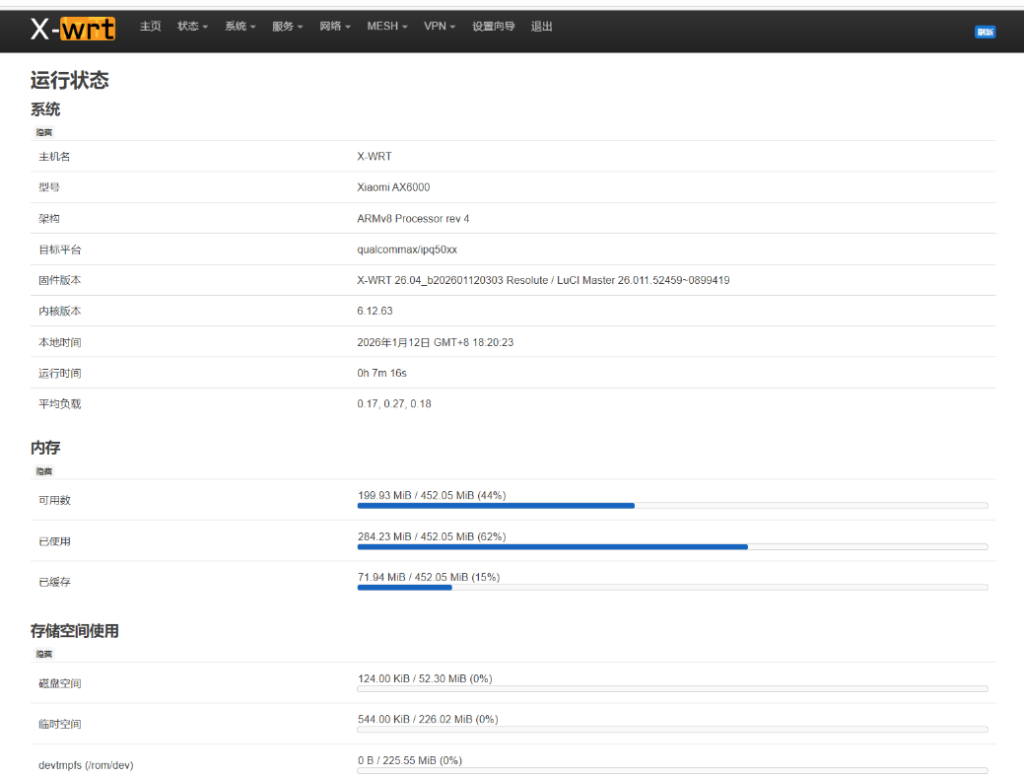1024x779 pixels.
Task: Open 设置向导 from the top menu
Action: (x=493, y=27)
